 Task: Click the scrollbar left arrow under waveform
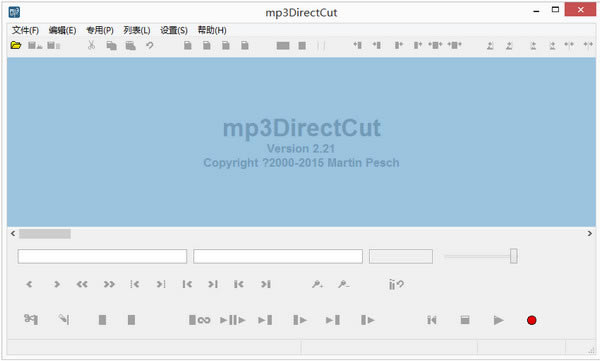pos(13,234)
